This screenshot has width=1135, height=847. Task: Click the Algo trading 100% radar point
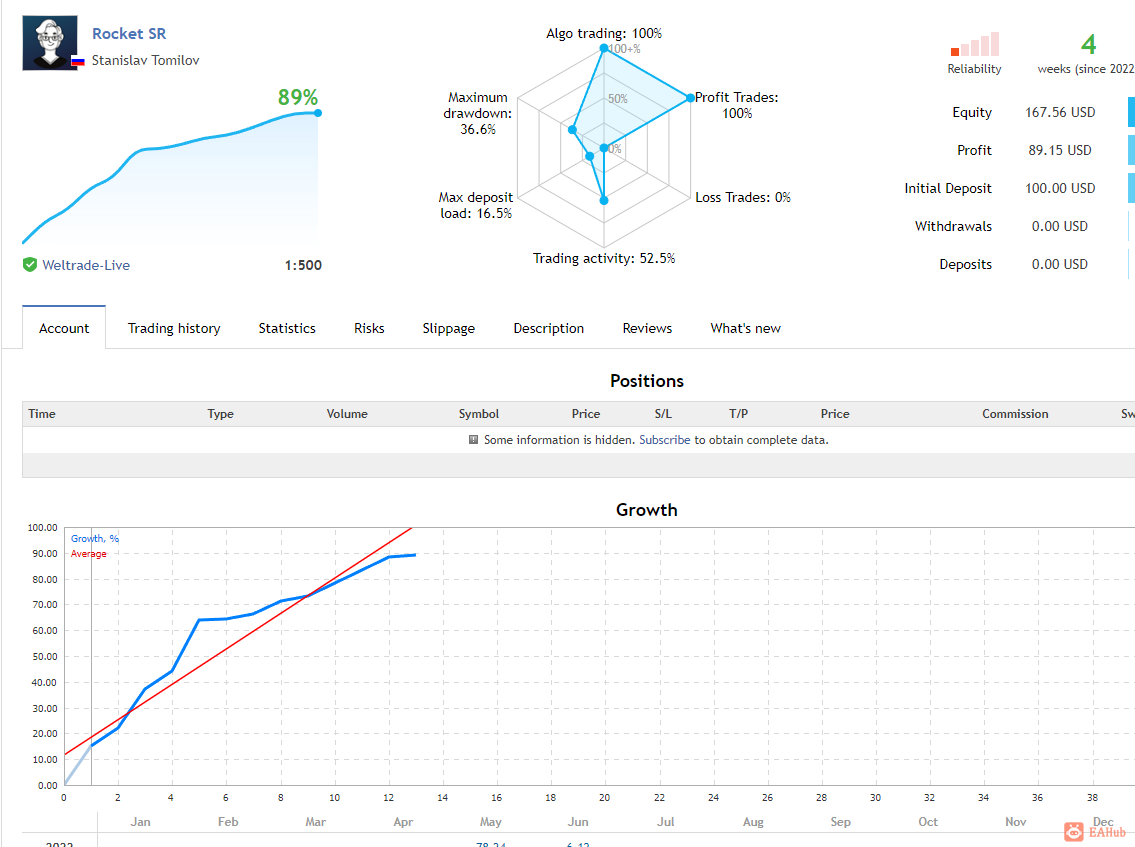pos(604,49)
